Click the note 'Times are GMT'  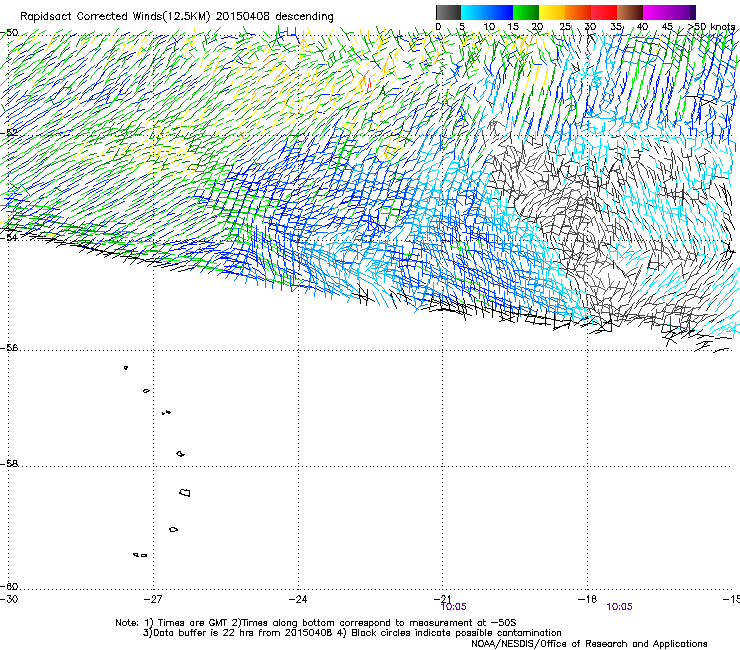192,623
